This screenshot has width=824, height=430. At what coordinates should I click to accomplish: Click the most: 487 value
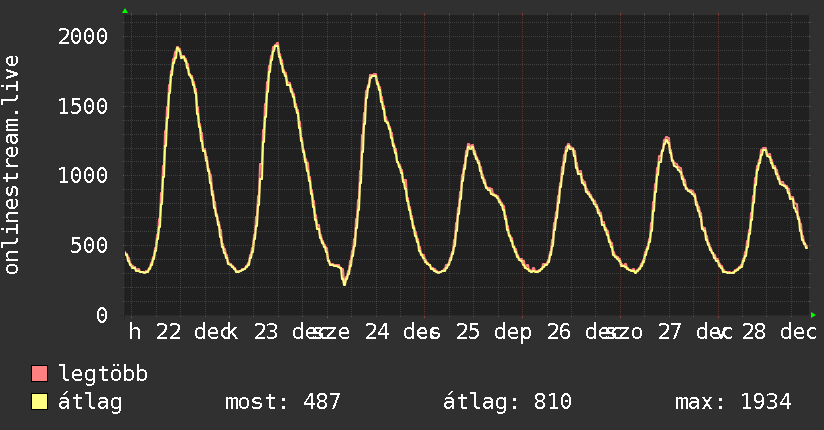283,402
